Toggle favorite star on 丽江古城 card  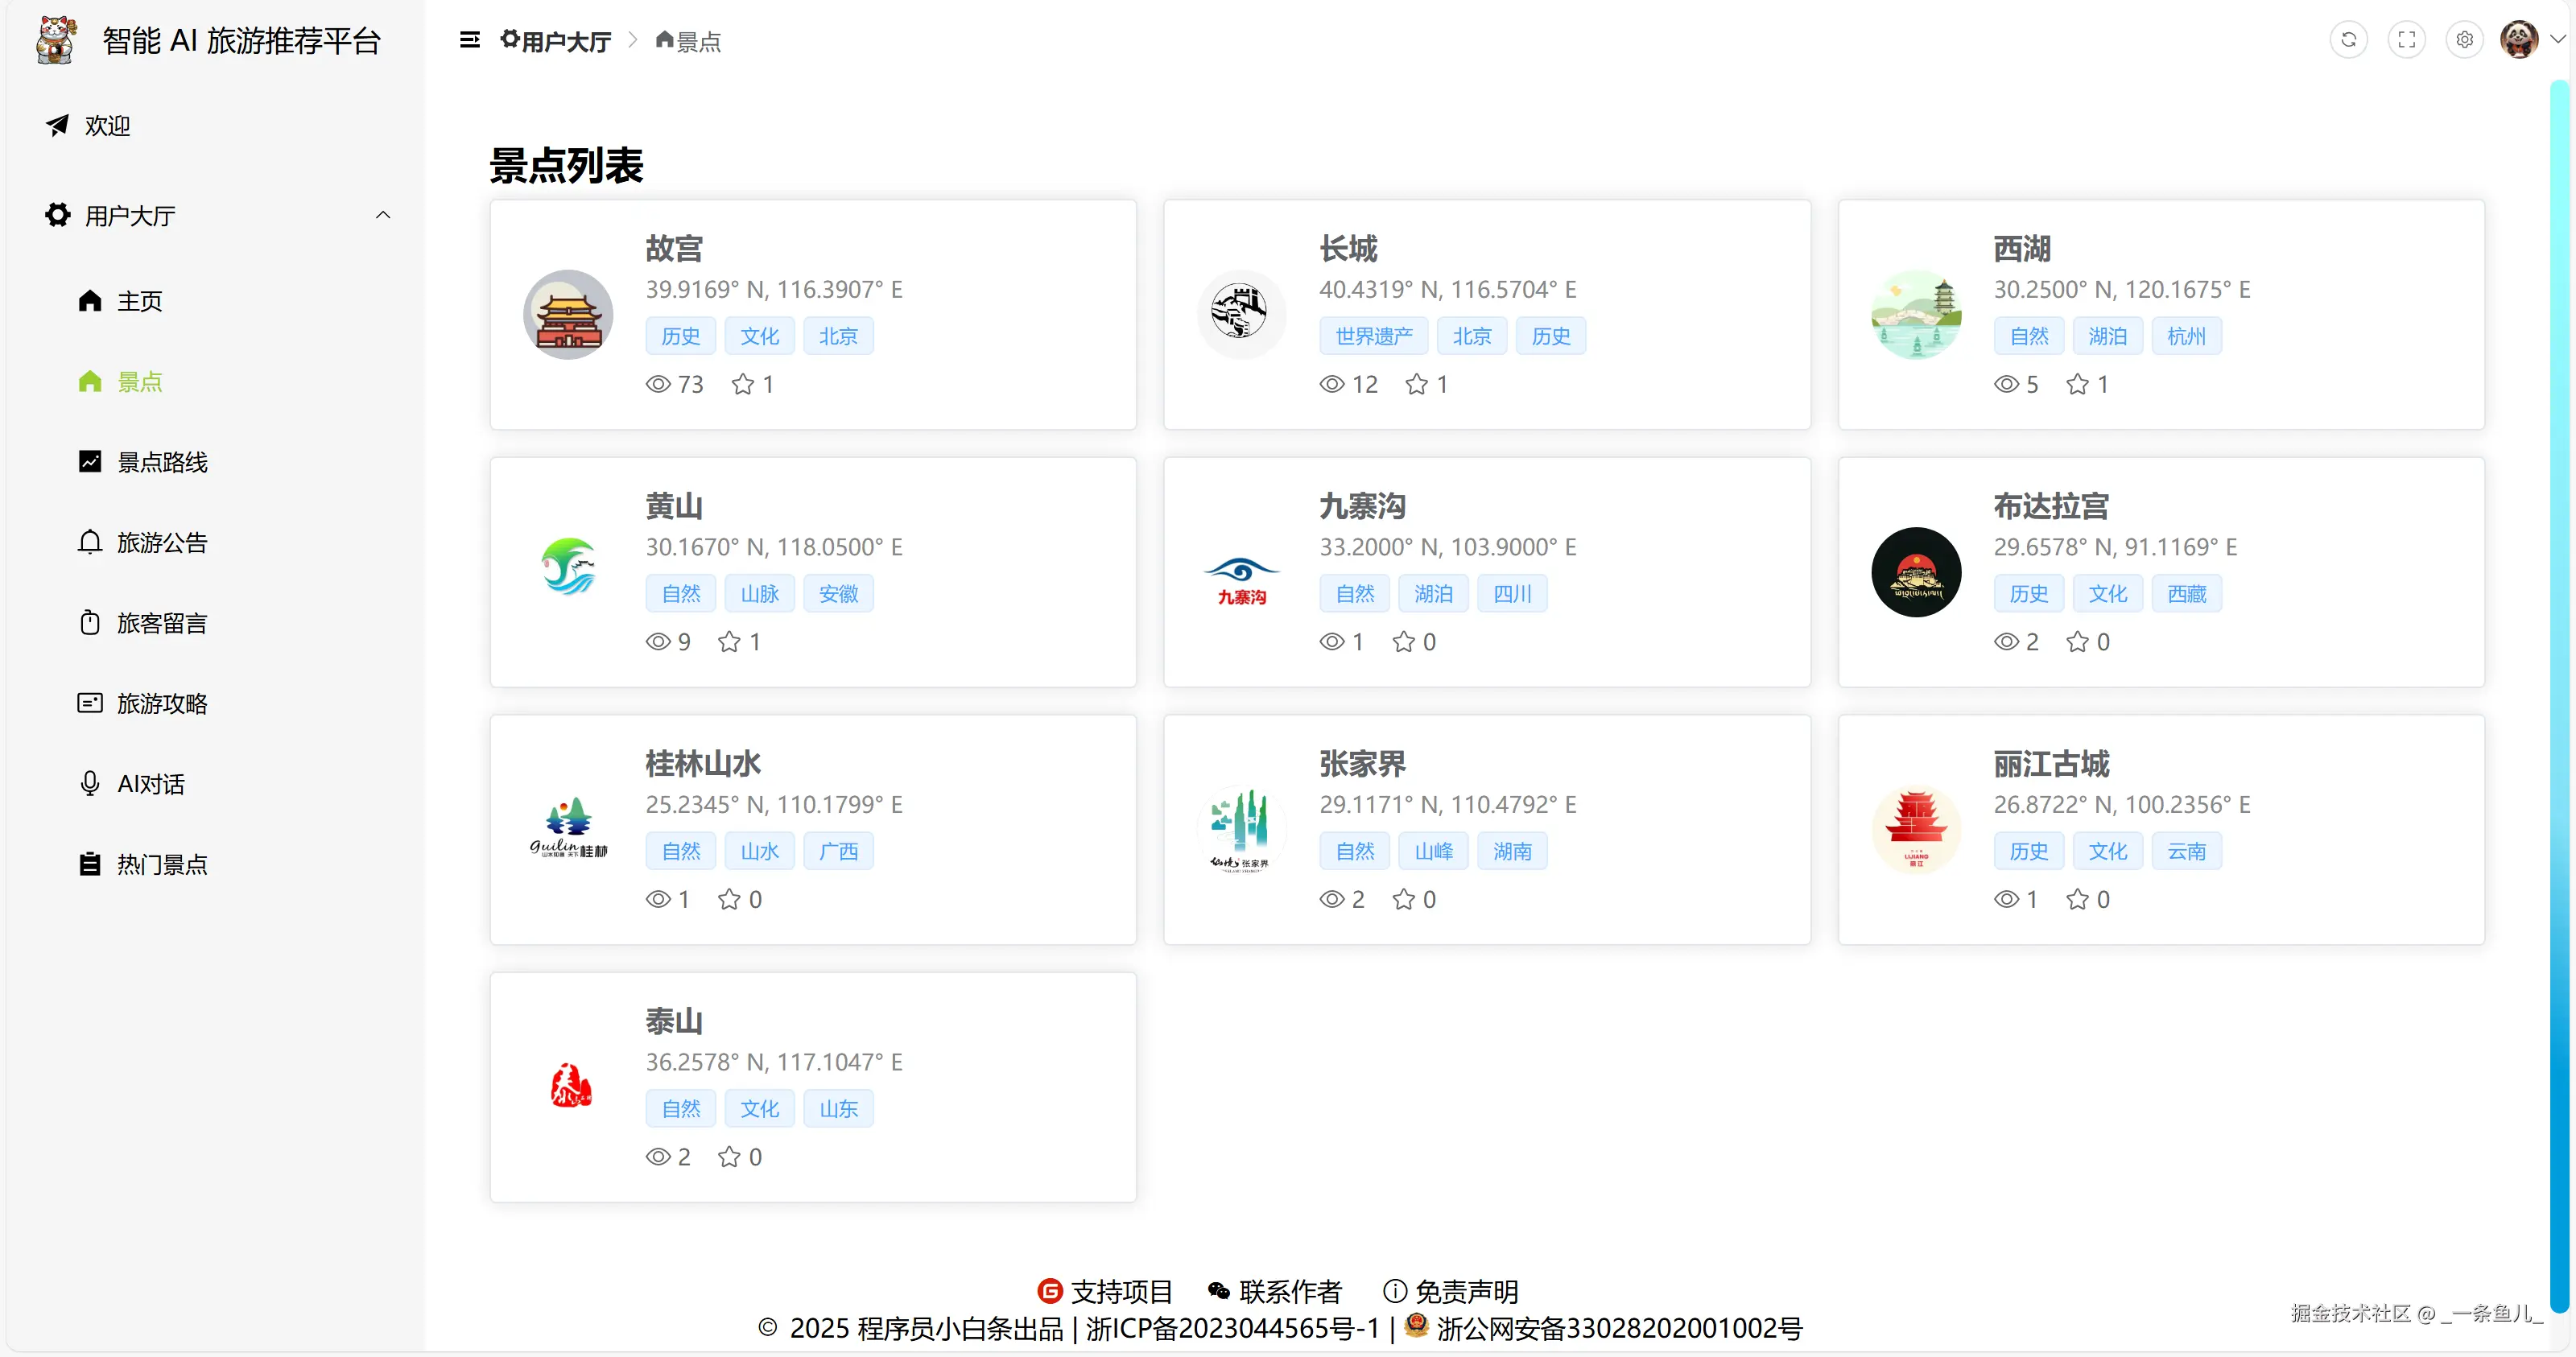tap(2077, 899)
